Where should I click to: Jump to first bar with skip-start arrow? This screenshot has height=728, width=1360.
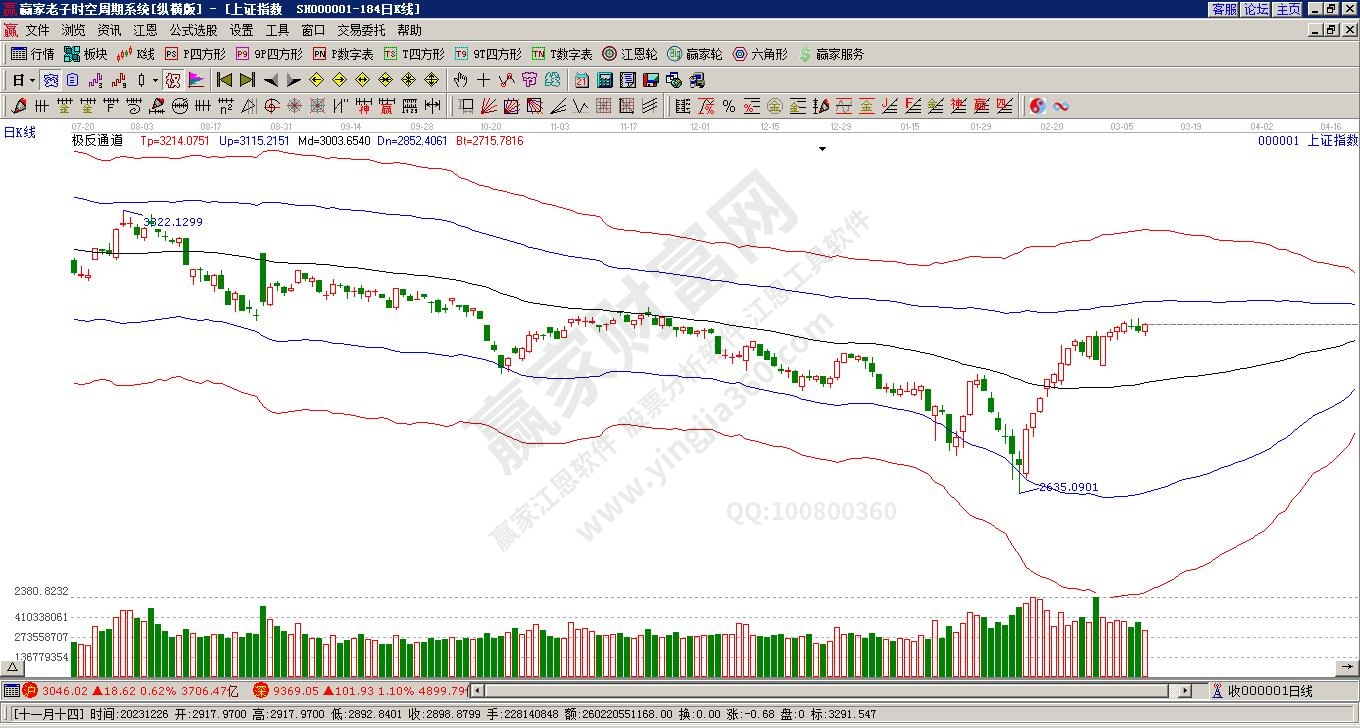[225, 80]
